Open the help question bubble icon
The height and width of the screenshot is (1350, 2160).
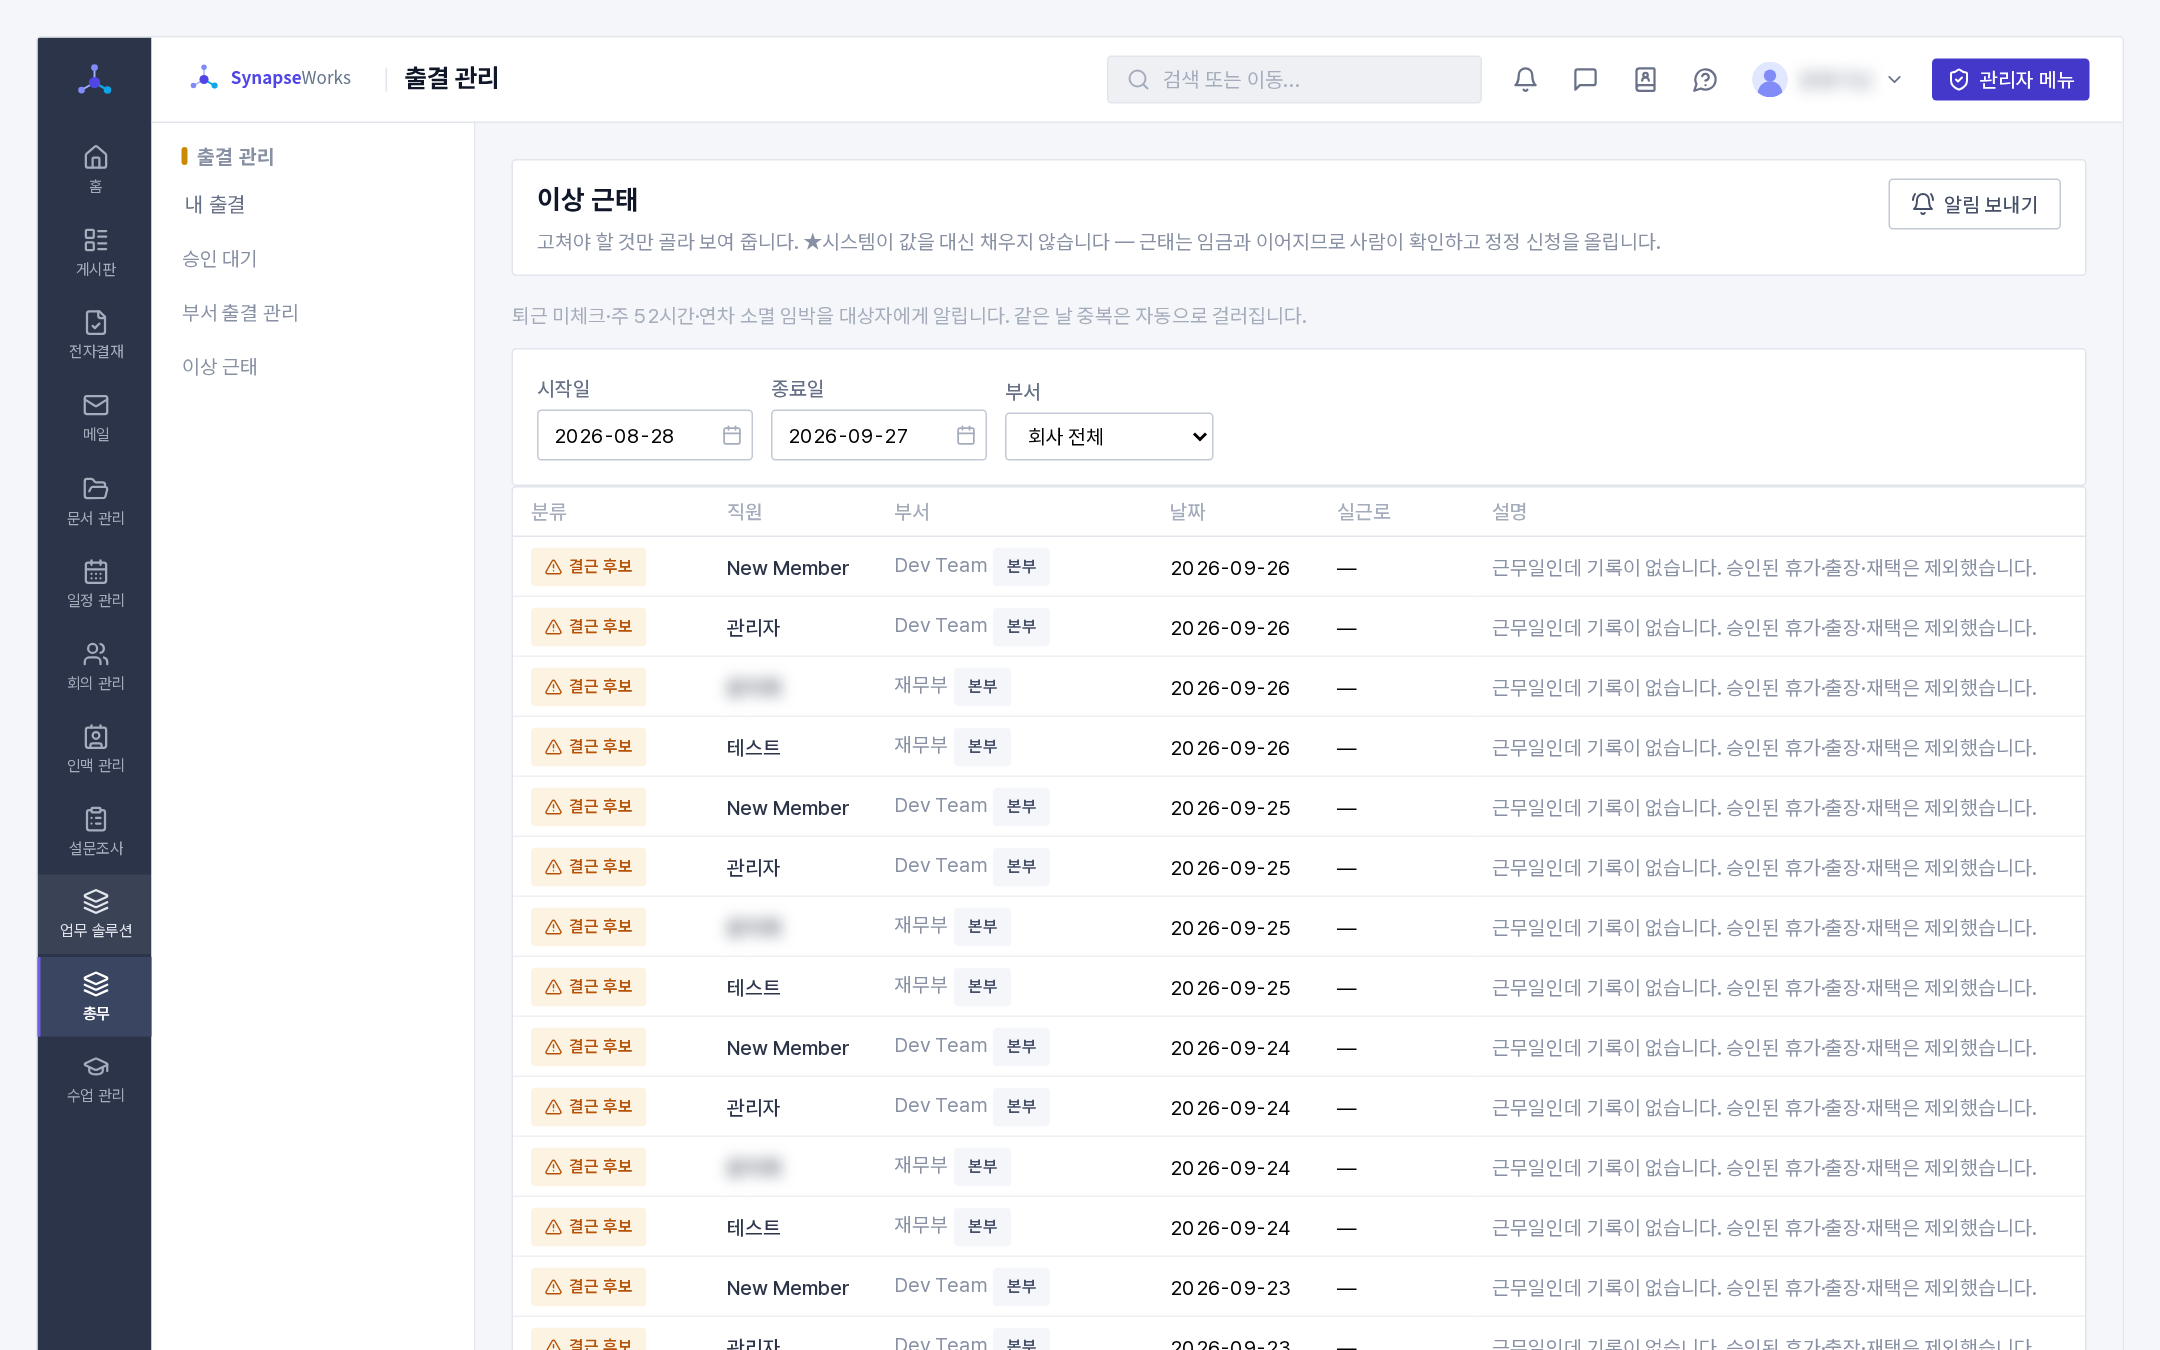click(x=1705, y=79)
